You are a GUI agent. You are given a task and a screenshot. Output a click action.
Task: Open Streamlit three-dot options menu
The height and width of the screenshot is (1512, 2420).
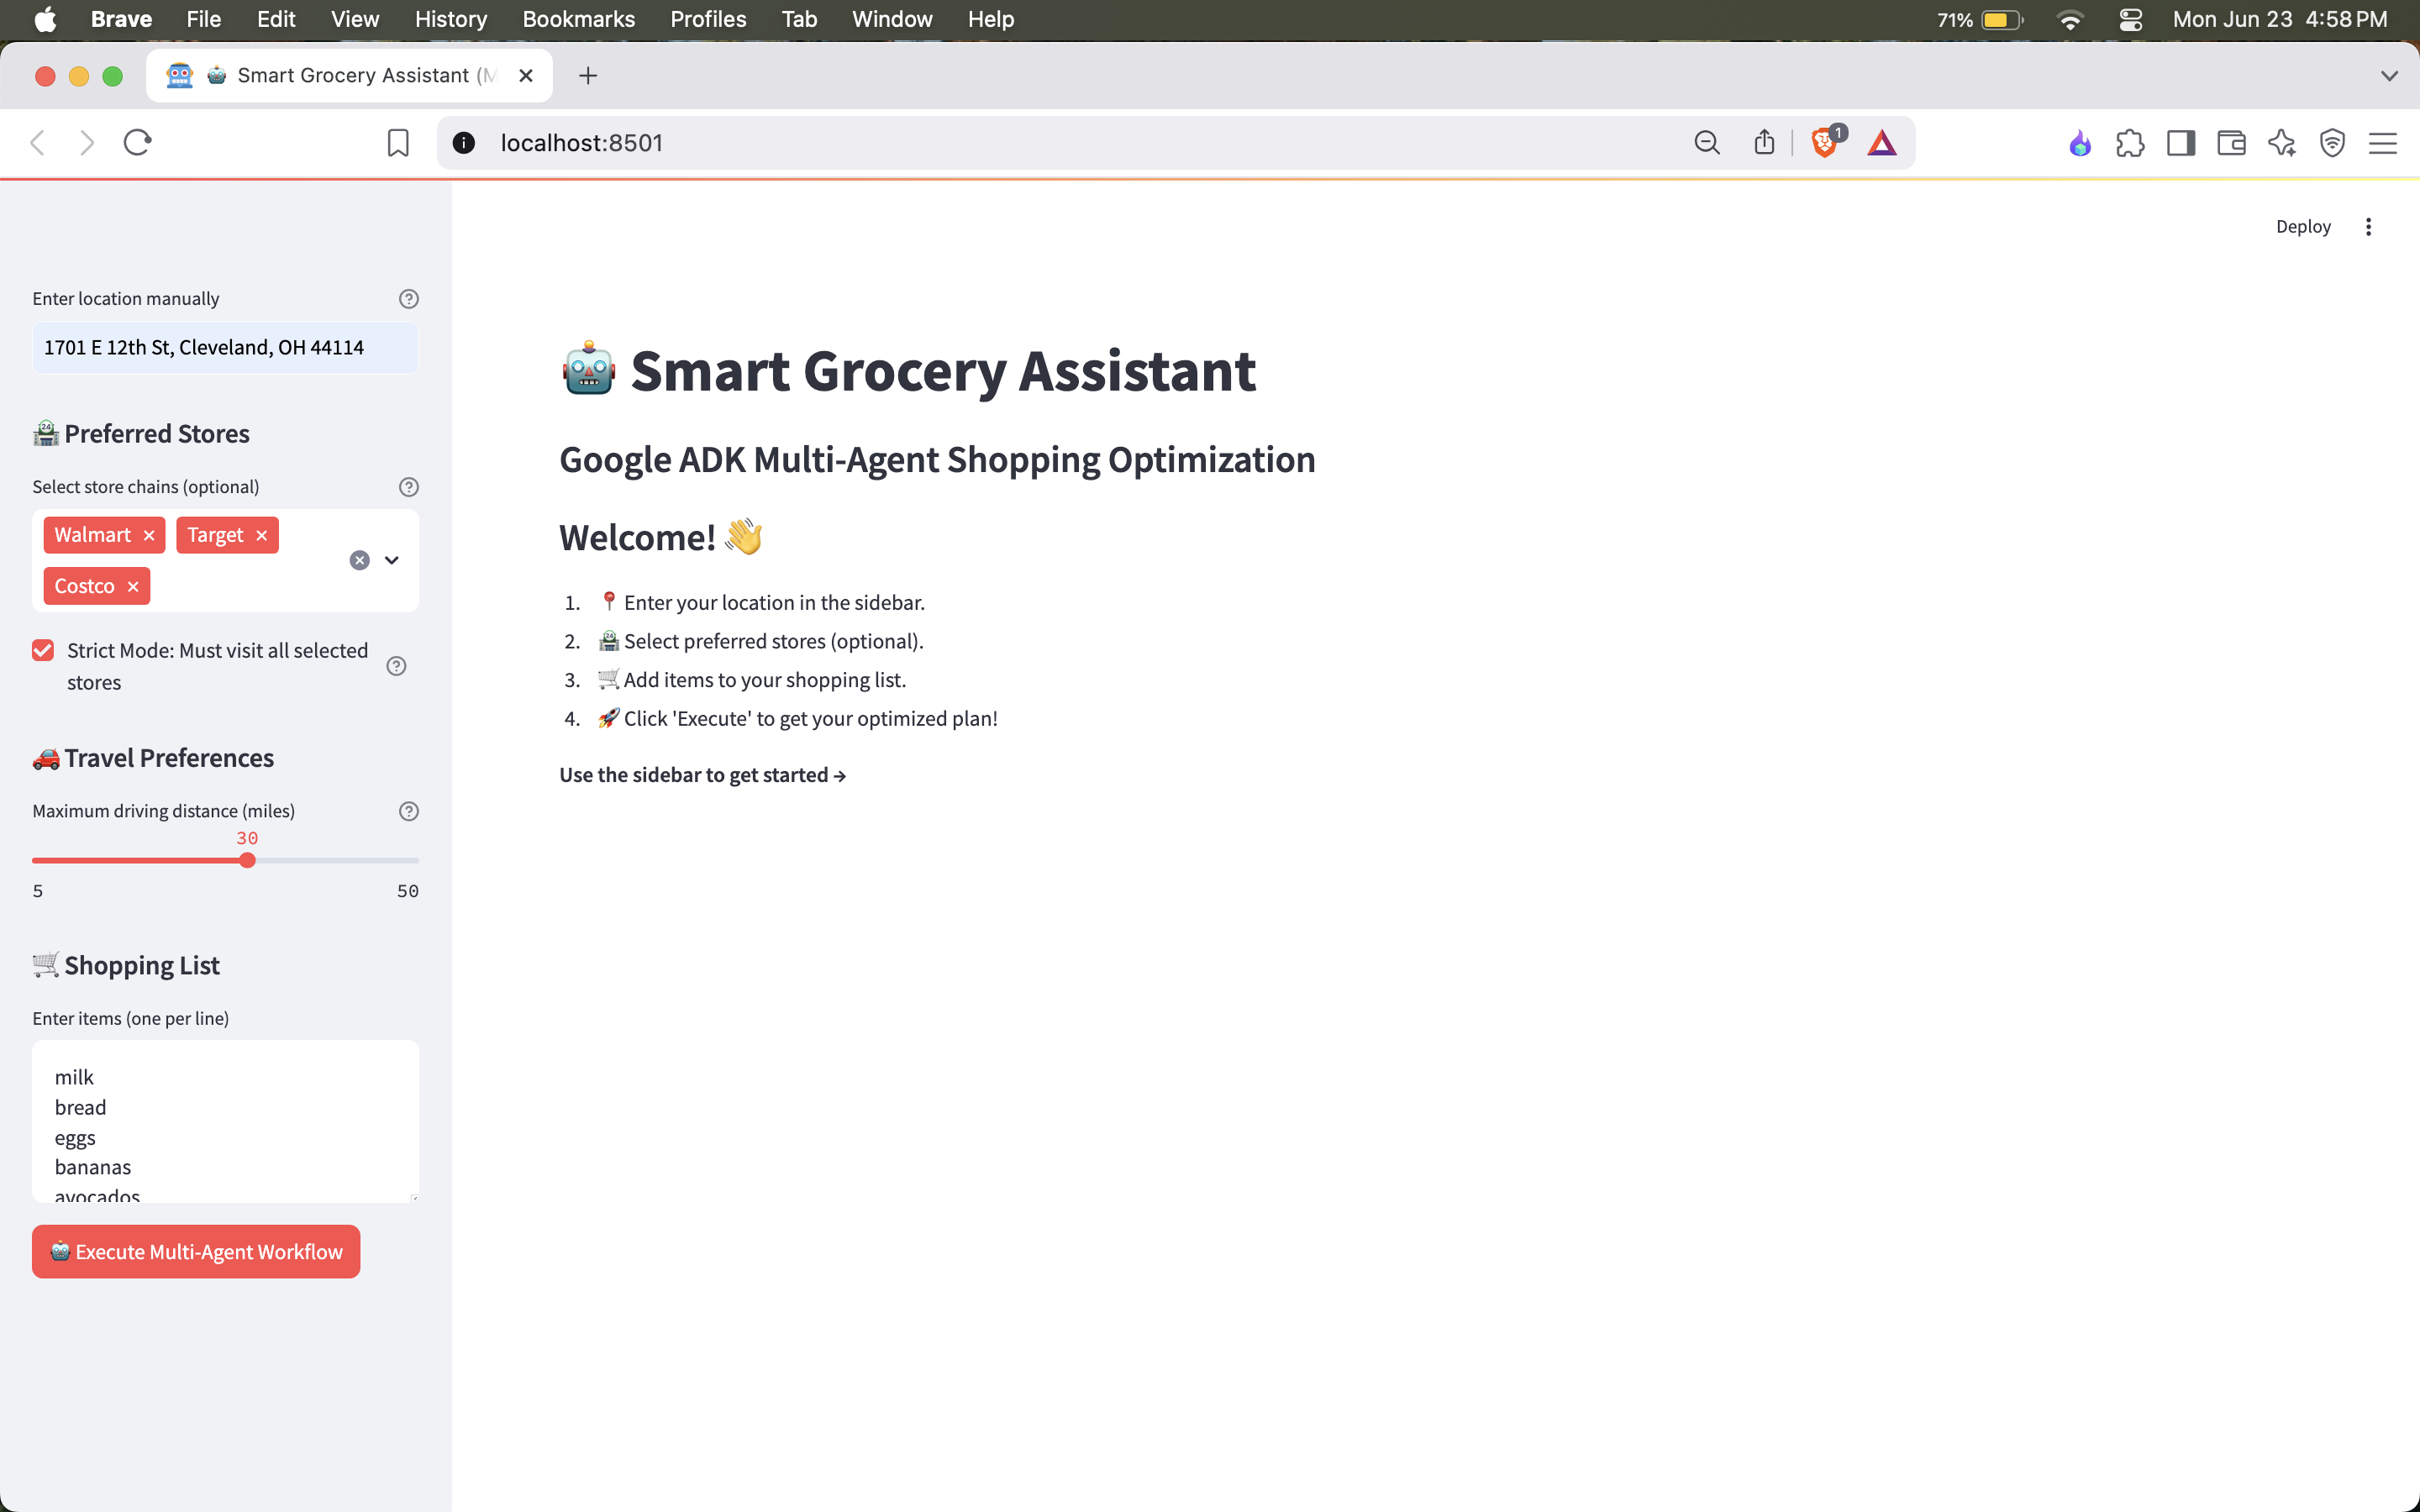[2367, 227]
